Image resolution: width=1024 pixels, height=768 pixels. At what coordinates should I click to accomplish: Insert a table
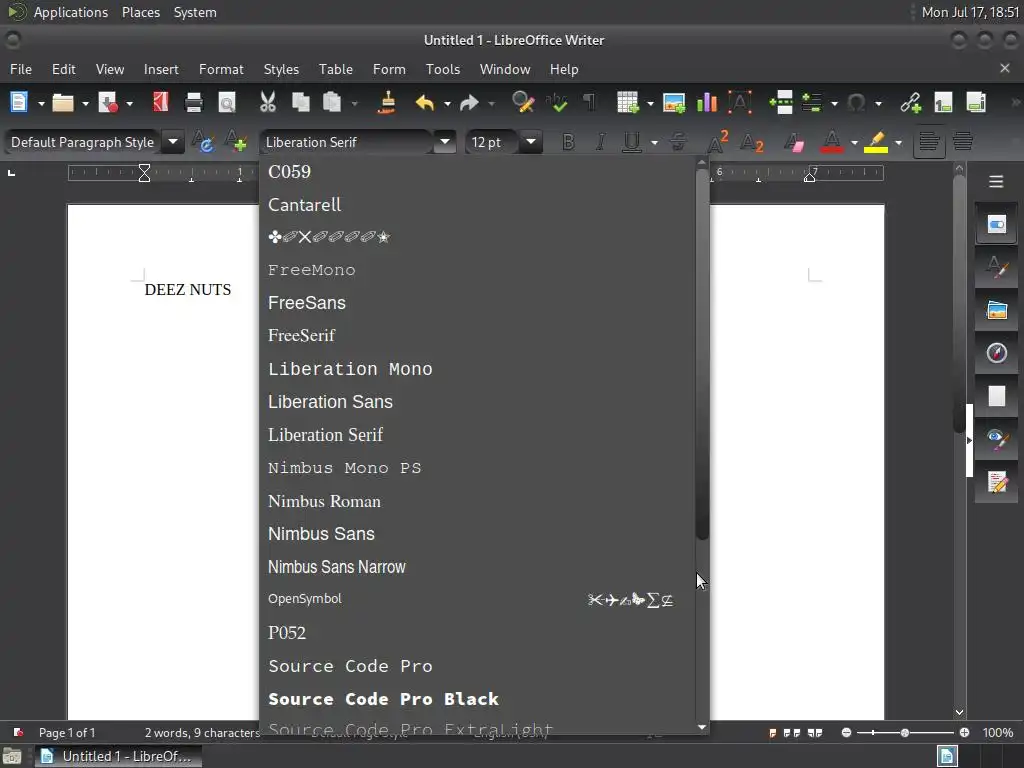627,103
